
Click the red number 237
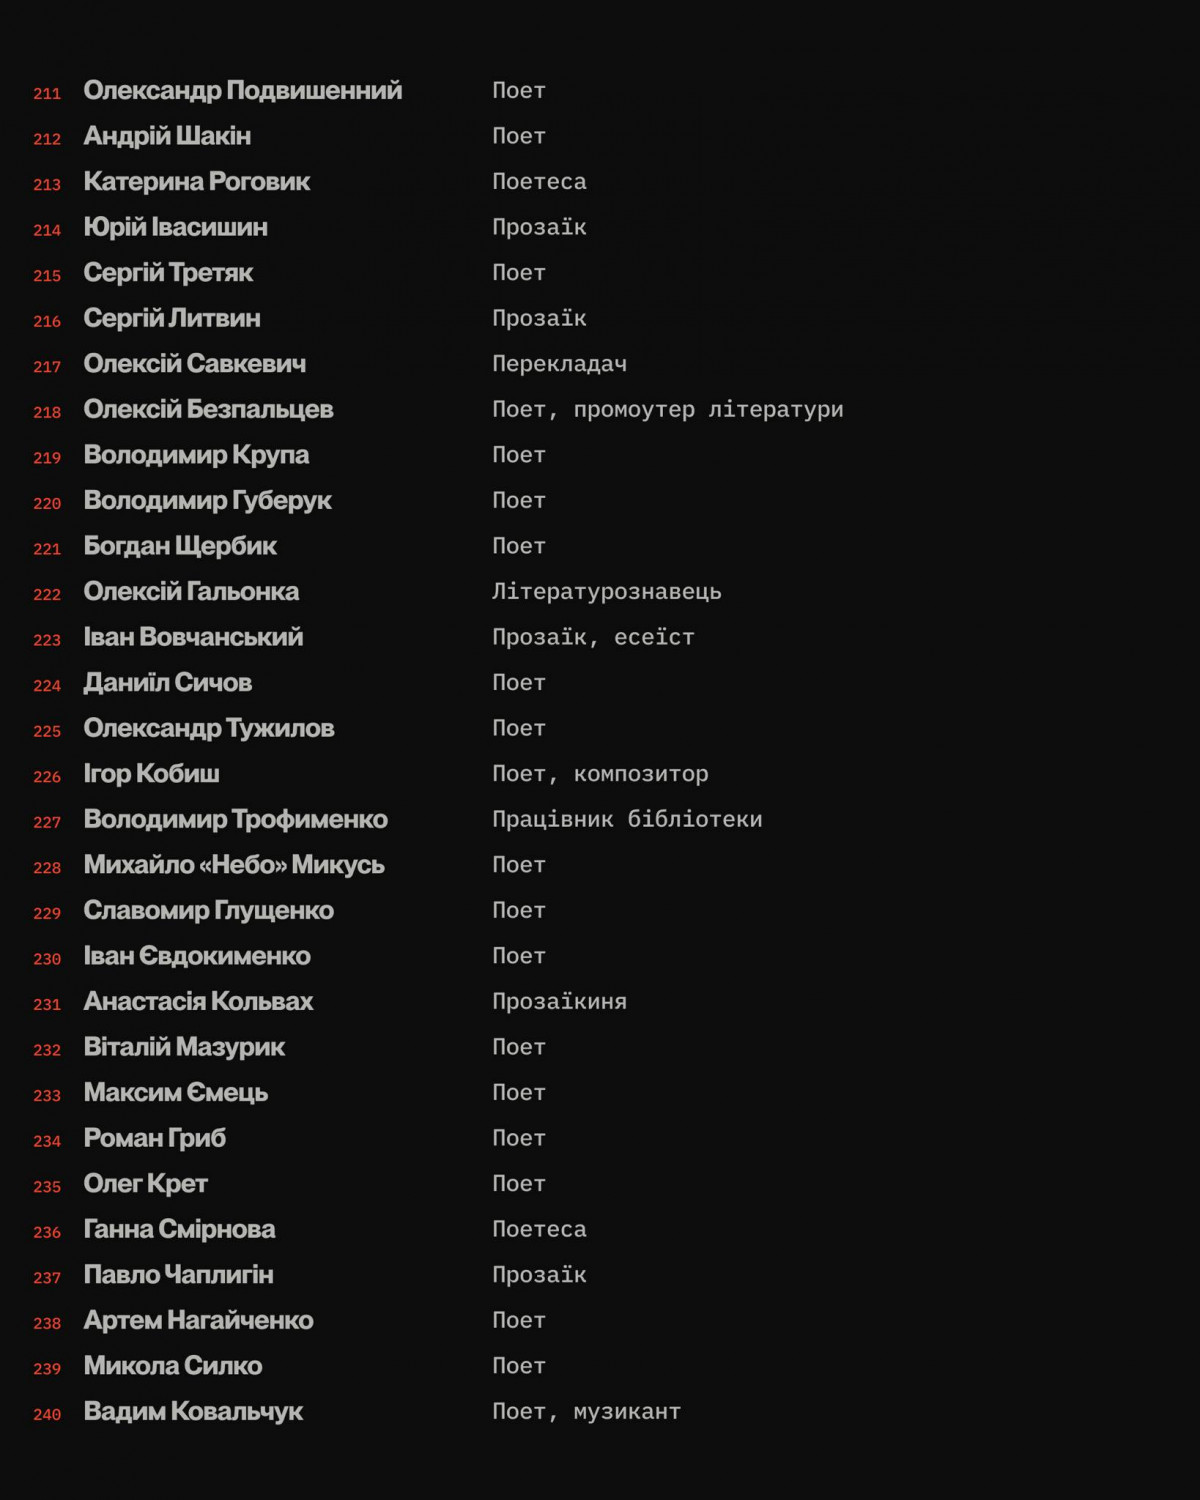pos(47,1278)
